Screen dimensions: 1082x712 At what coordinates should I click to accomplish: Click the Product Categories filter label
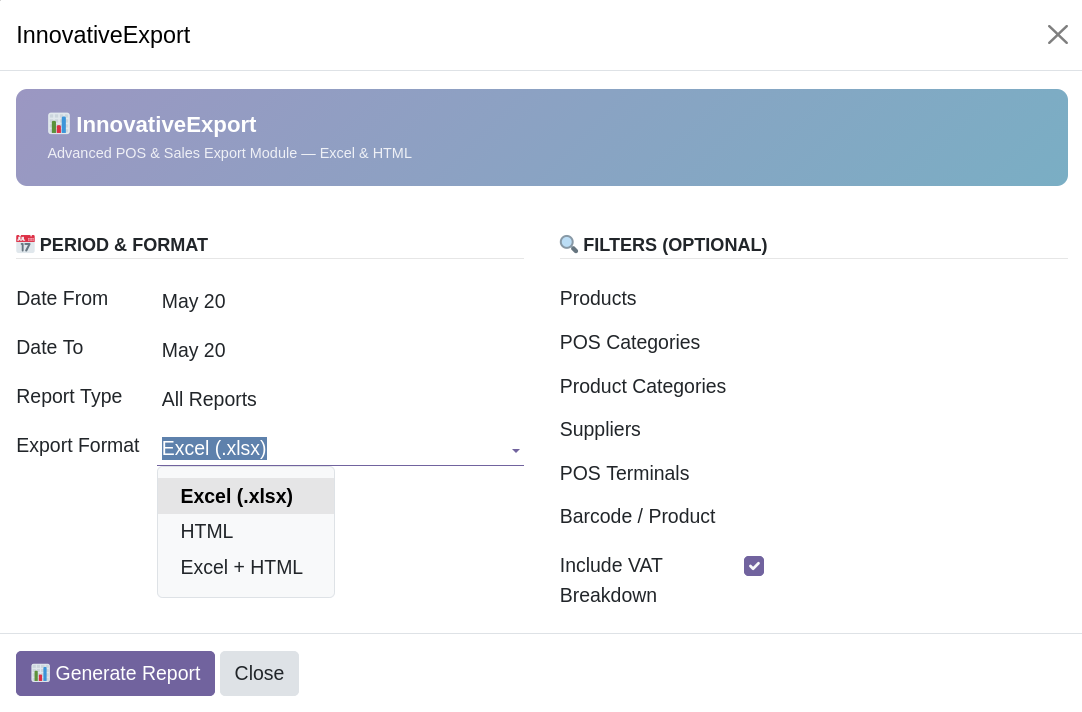pyautogui.click(x=643, y=386)
